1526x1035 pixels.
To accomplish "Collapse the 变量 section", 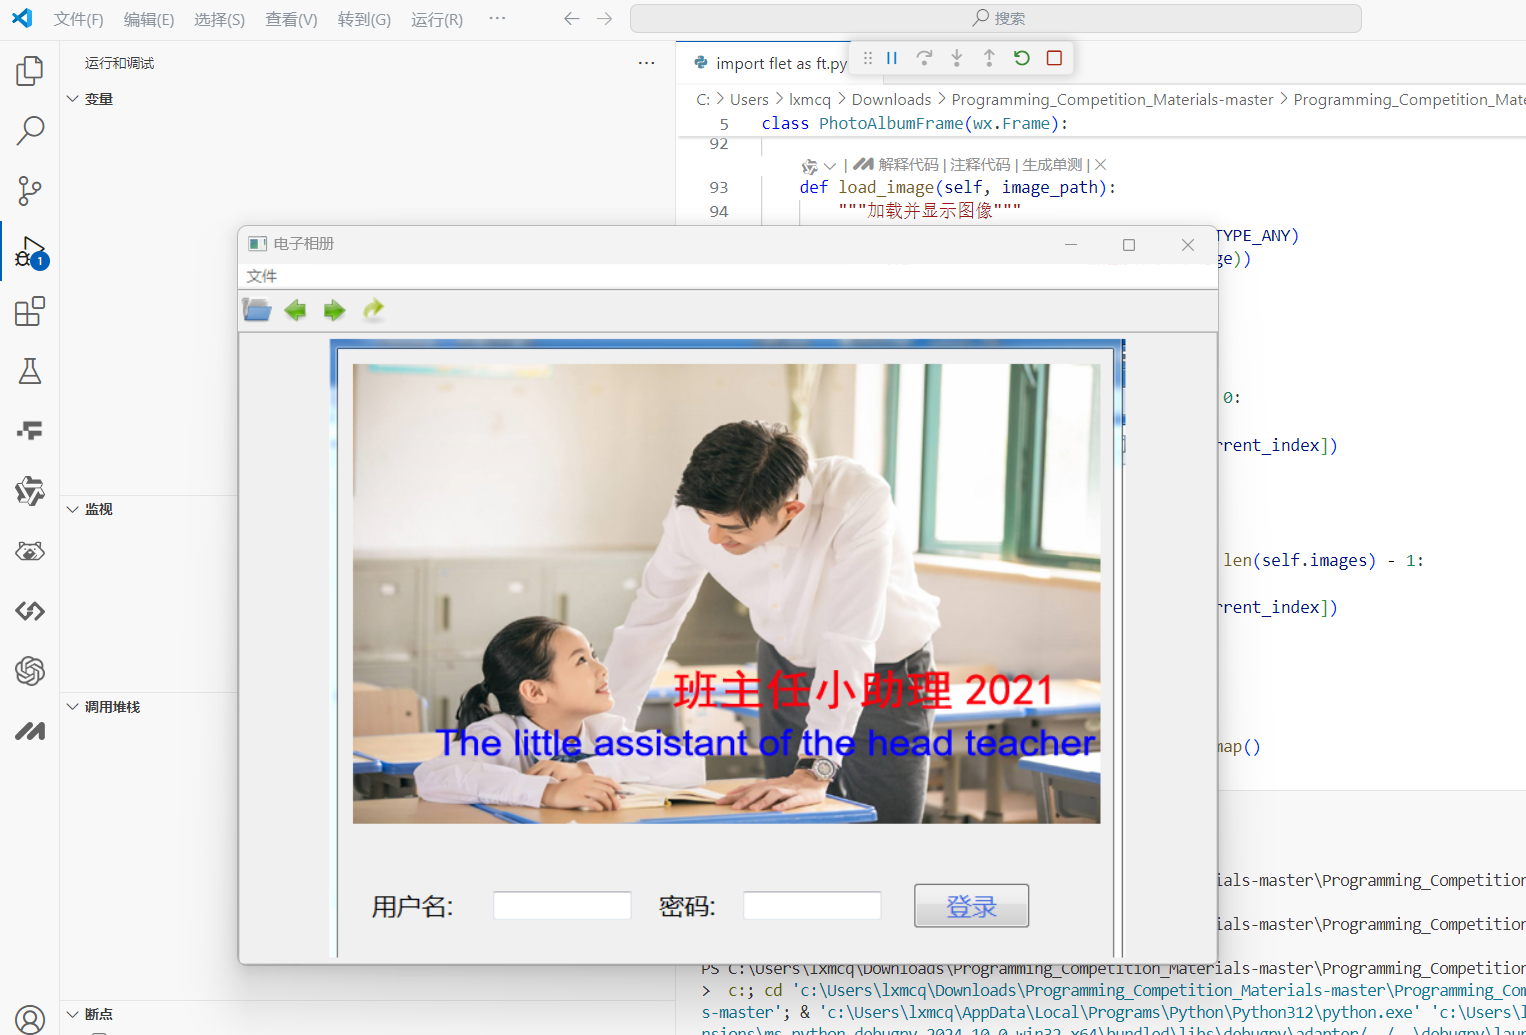I will pyautogui.click(x=72, y=99).
